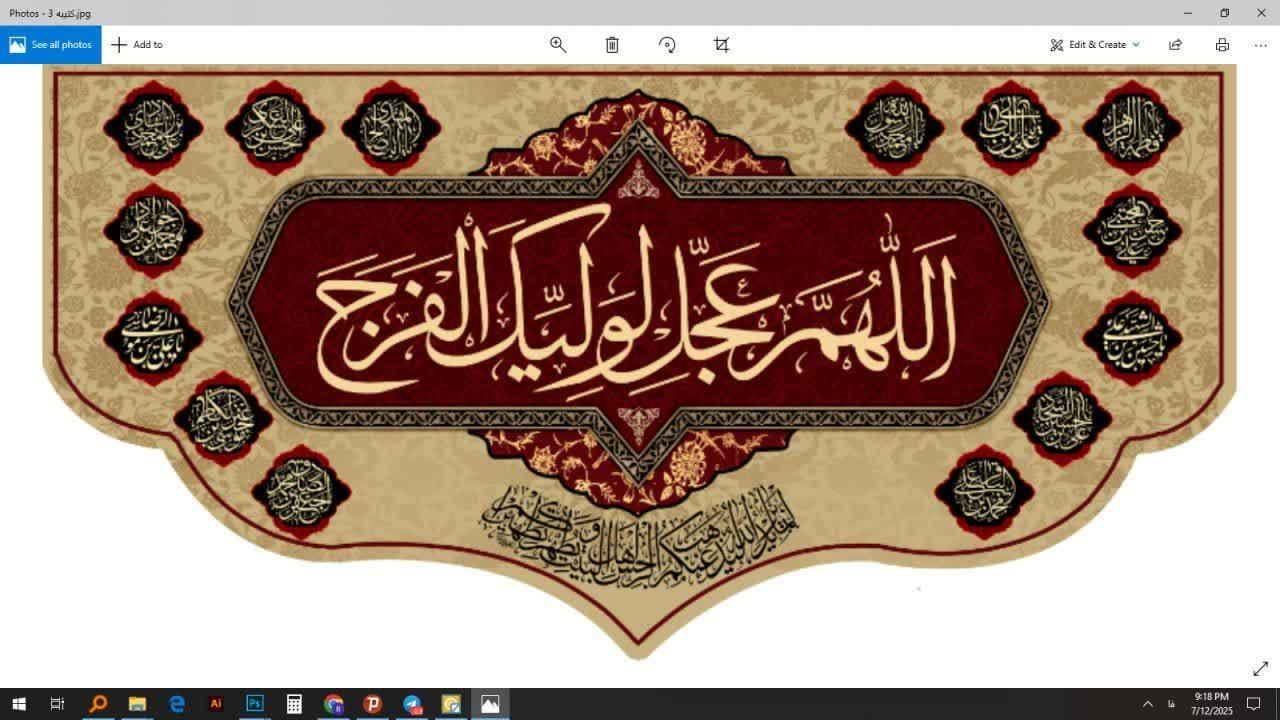
Task: Enter full screen with the diagonal arrows icon
Action: pos(1260,669)
